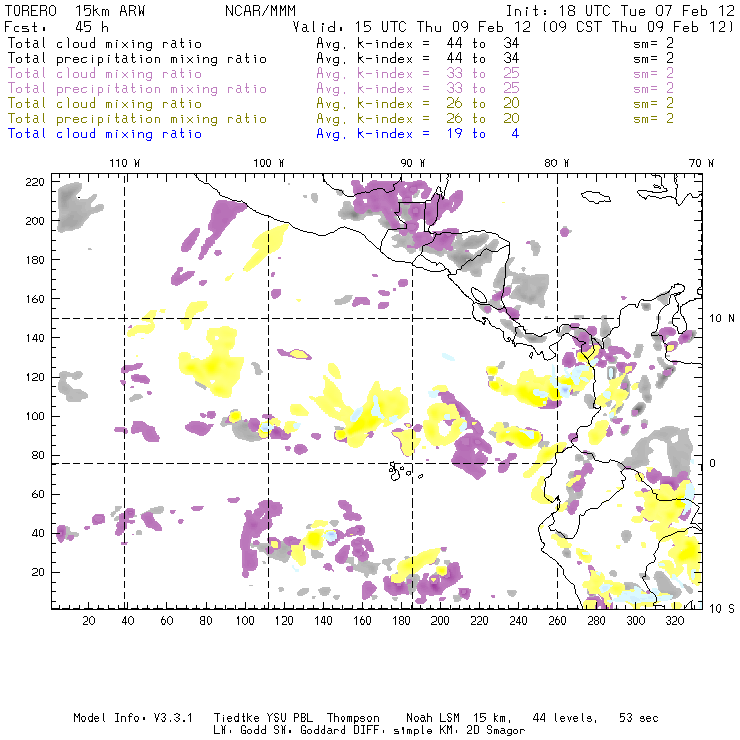
Task: Click the "260" tick label on bottom axis
Action: (x=557, y=621)
